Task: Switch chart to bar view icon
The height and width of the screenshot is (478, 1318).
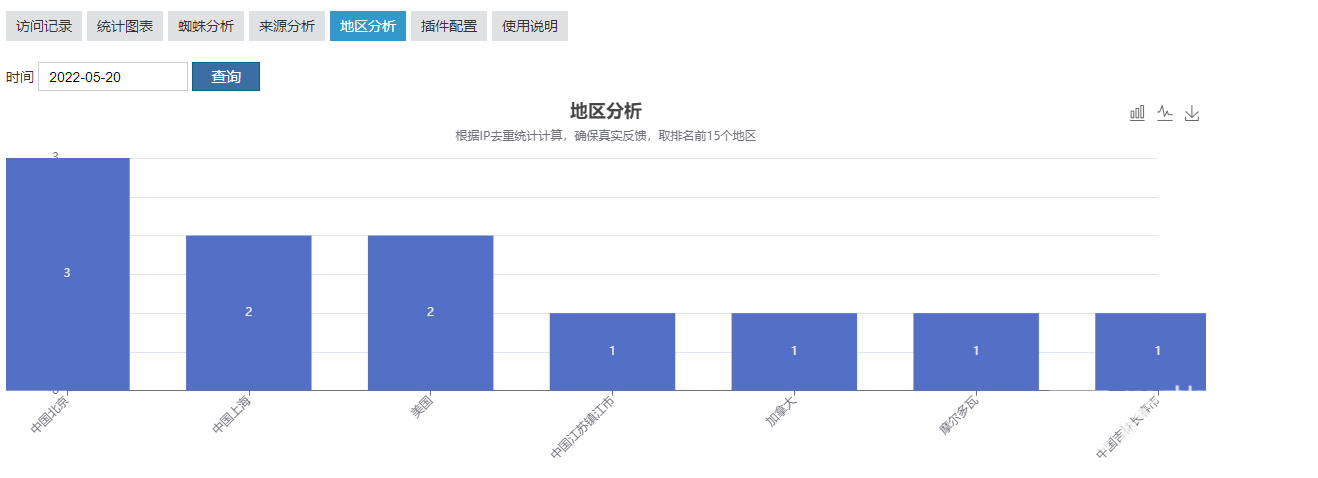Action: click(x=1137, y=113)
